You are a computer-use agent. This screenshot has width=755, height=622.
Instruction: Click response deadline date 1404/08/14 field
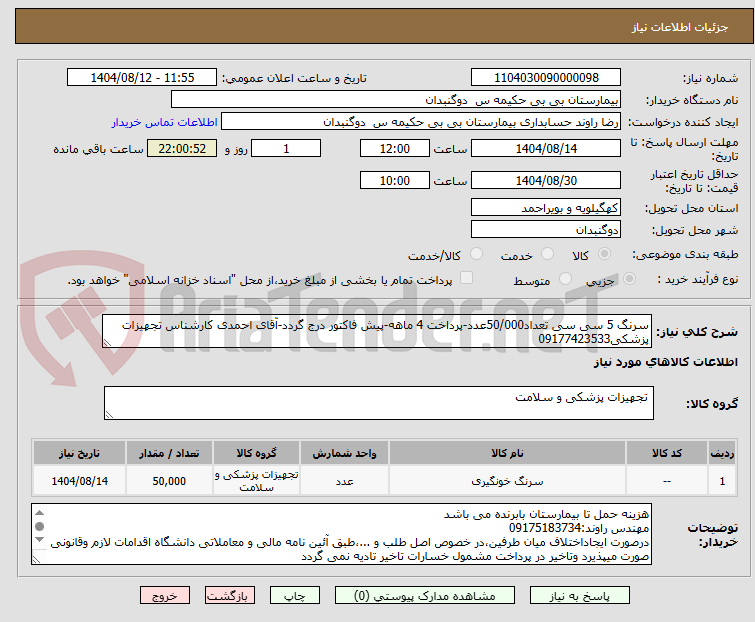[546, 148]
